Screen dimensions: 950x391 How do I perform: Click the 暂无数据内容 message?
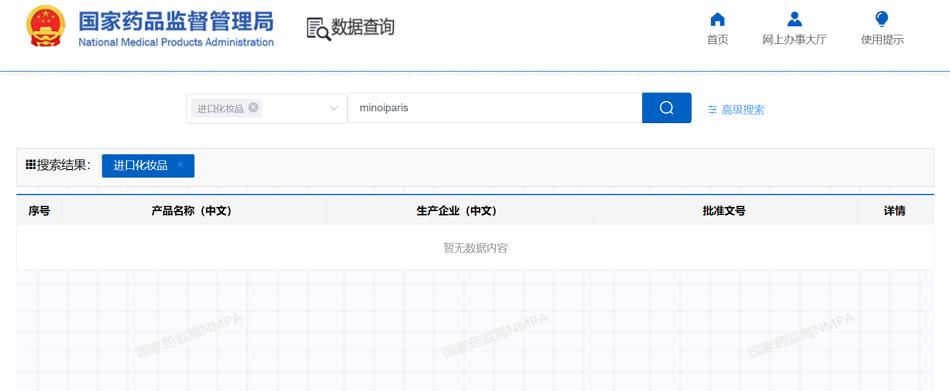[475, 248]
